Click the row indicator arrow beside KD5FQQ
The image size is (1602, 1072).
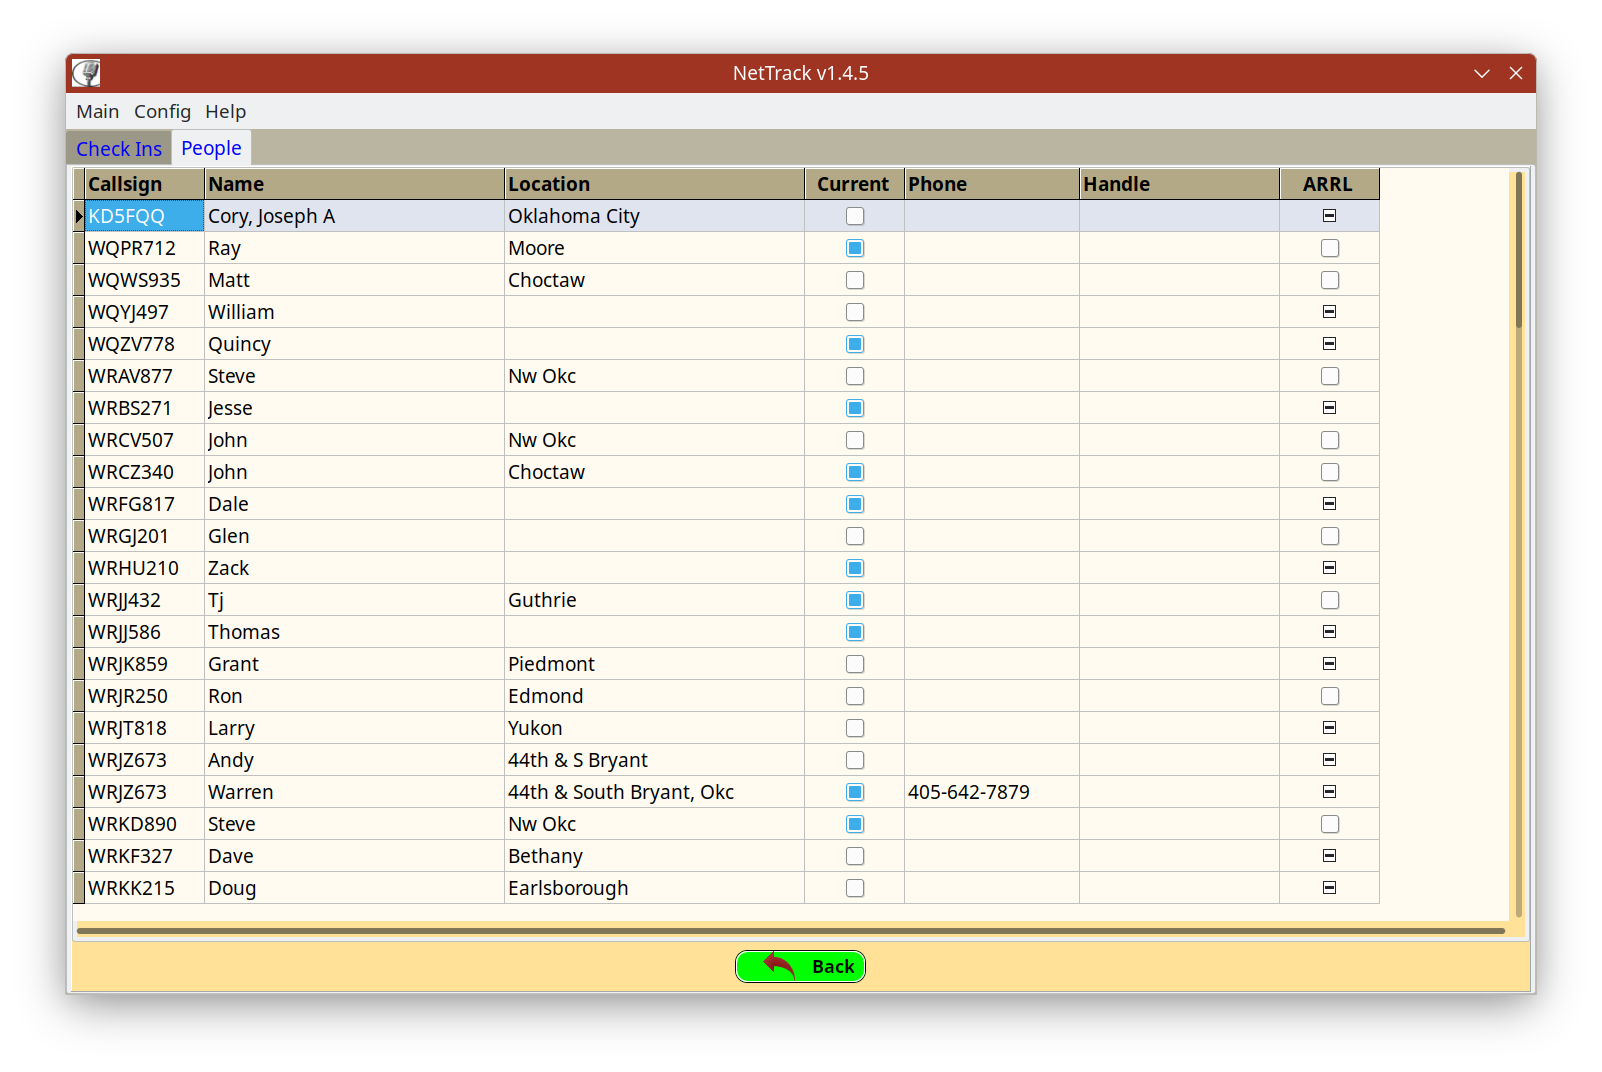tap(79, 216)
